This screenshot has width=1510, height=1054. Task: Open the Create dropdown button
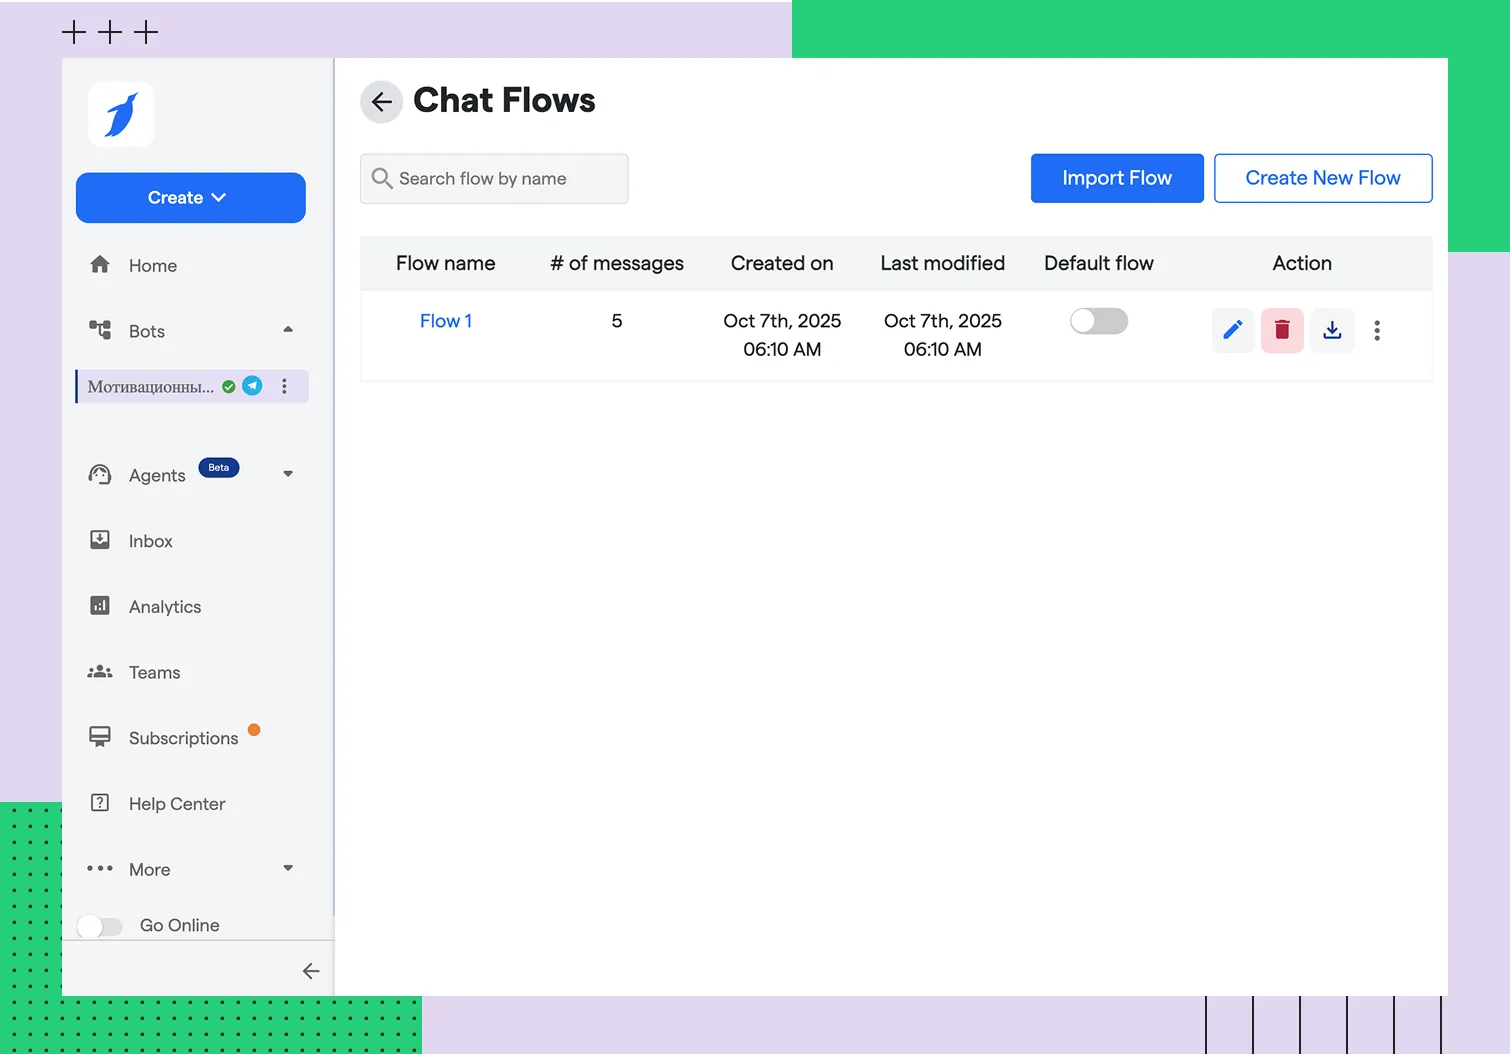click(x=190, y=198)
